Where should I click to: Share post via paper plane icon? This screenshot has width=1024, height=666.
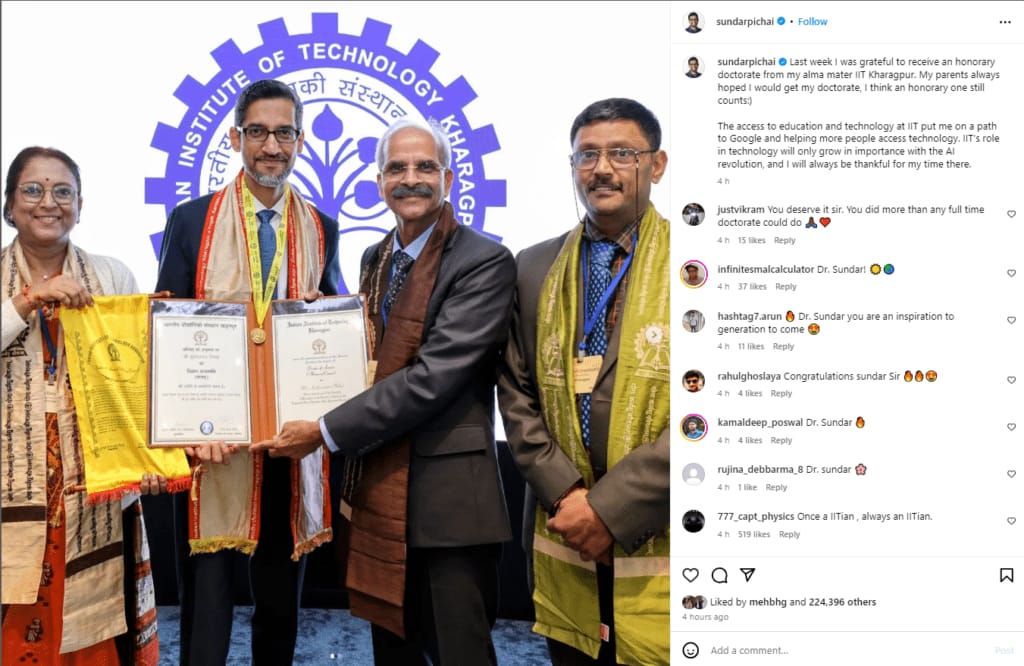747,575
